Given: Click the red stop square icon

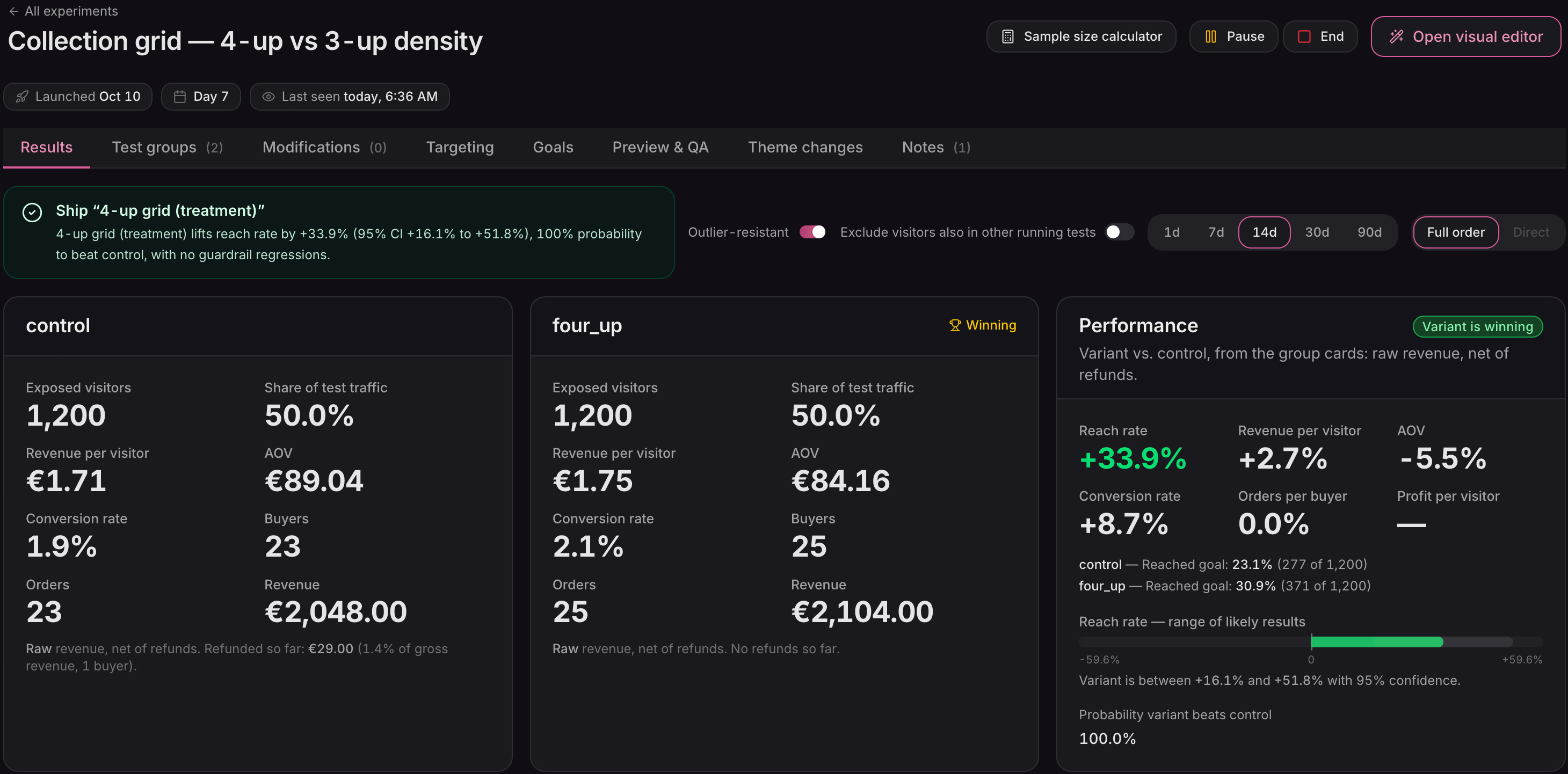Looking at the screenshot, I should point(1304,36).
